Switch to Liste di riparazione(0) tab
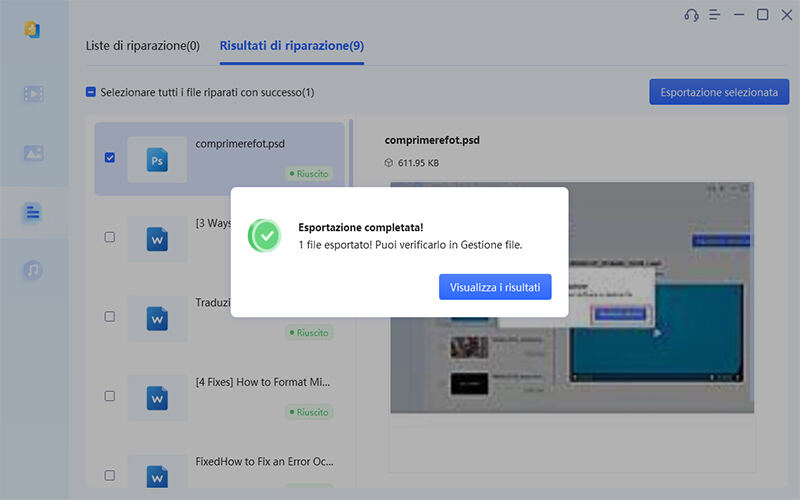800x500 pixels. point(142,45)
